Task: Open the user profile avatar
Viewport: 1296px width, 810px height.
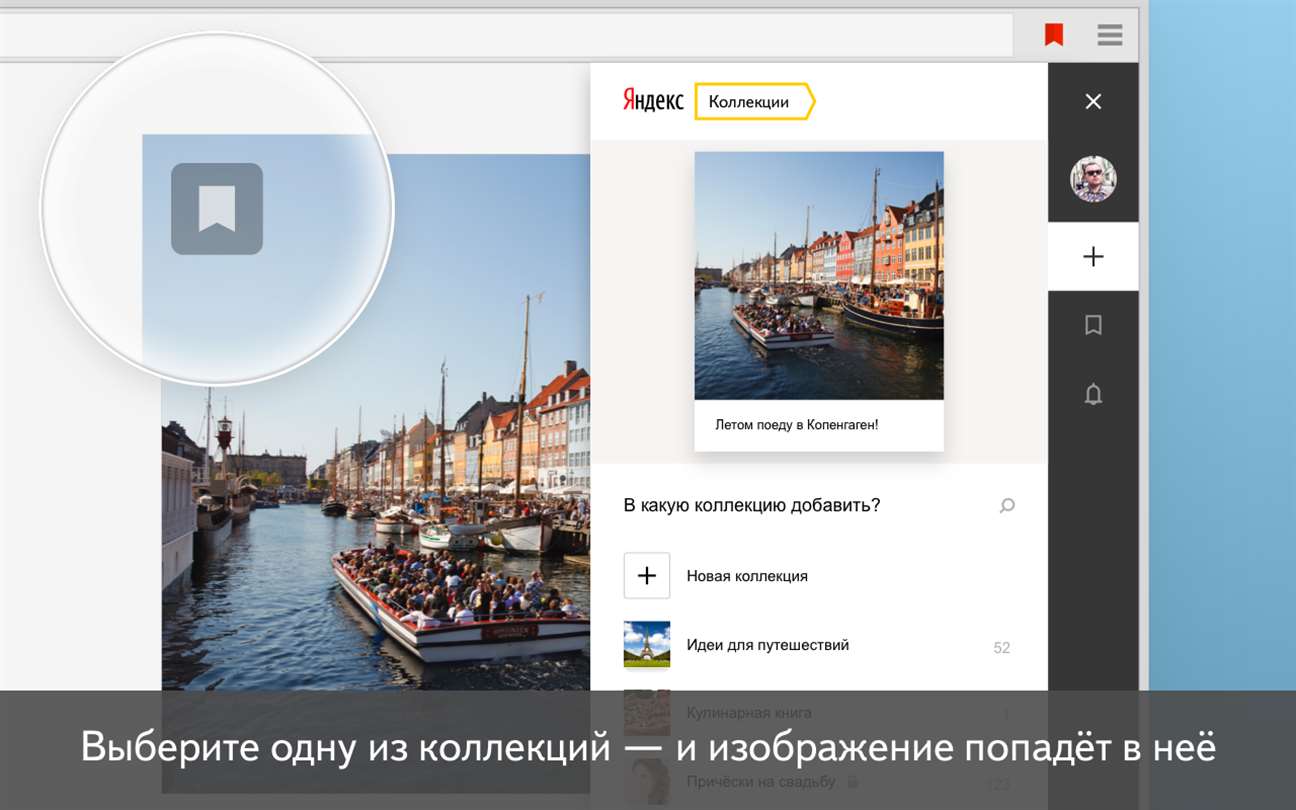Action: 1093,179
